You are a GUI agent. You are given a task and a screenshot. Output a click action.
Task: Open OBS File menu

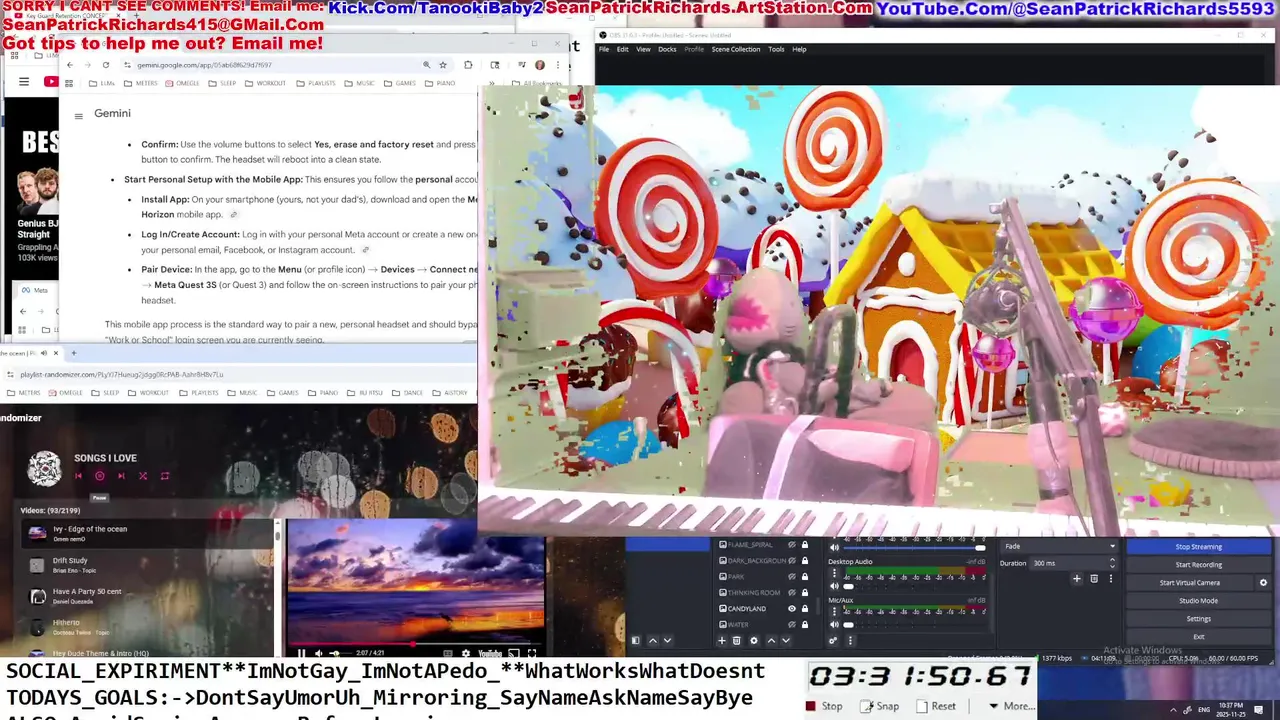(x=604, y=49)
